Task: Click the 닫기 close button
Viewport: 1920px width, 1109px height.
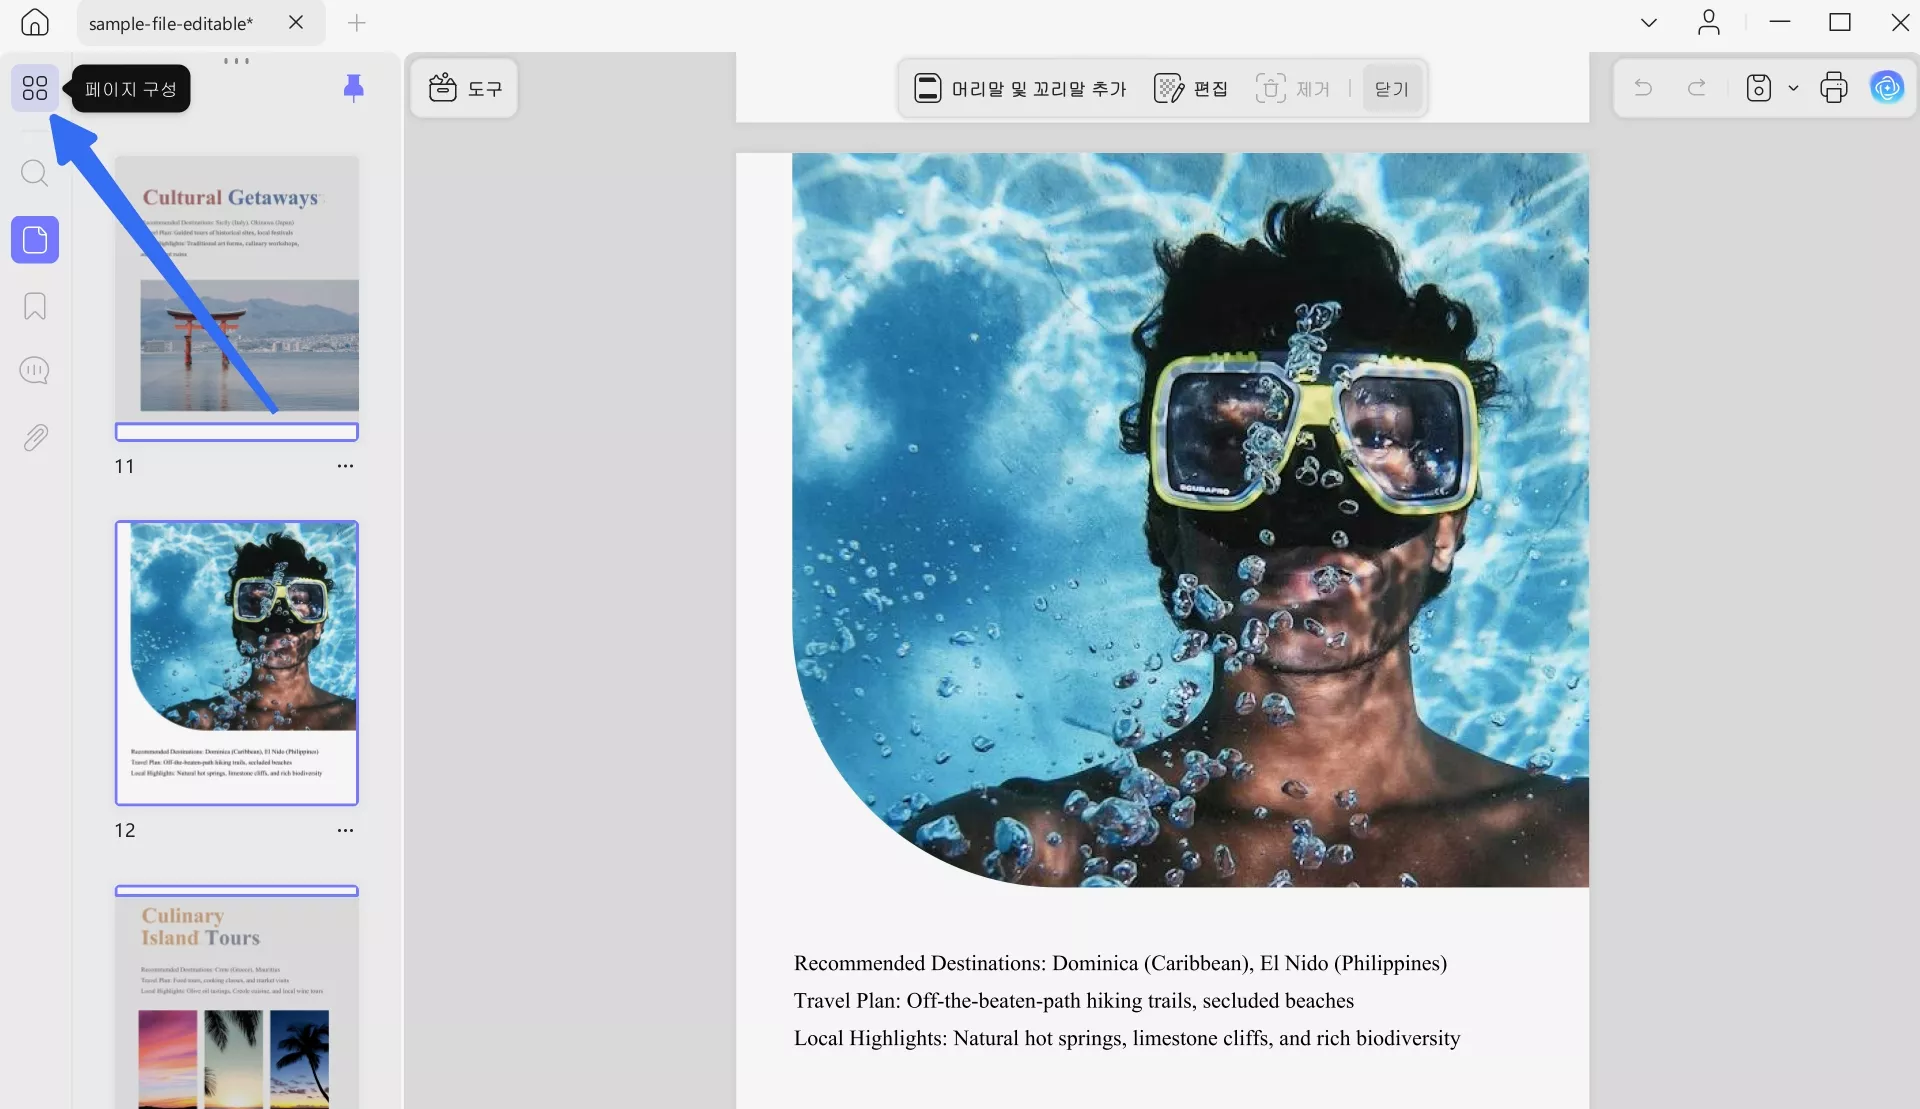Action: click(1391, 89)
